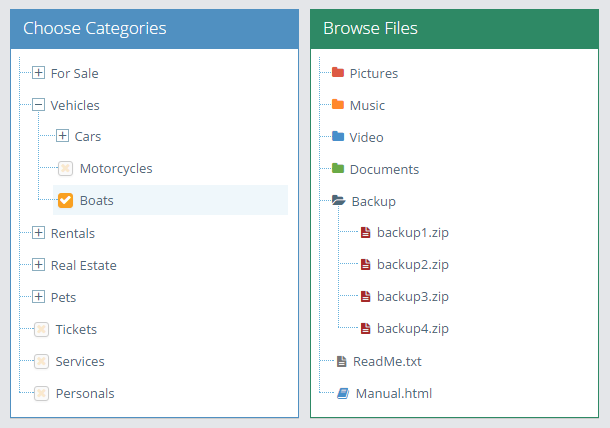This screenshot has height=428, width=610.
Task: Click the orange Music folder icon
Action: [338, 104]
